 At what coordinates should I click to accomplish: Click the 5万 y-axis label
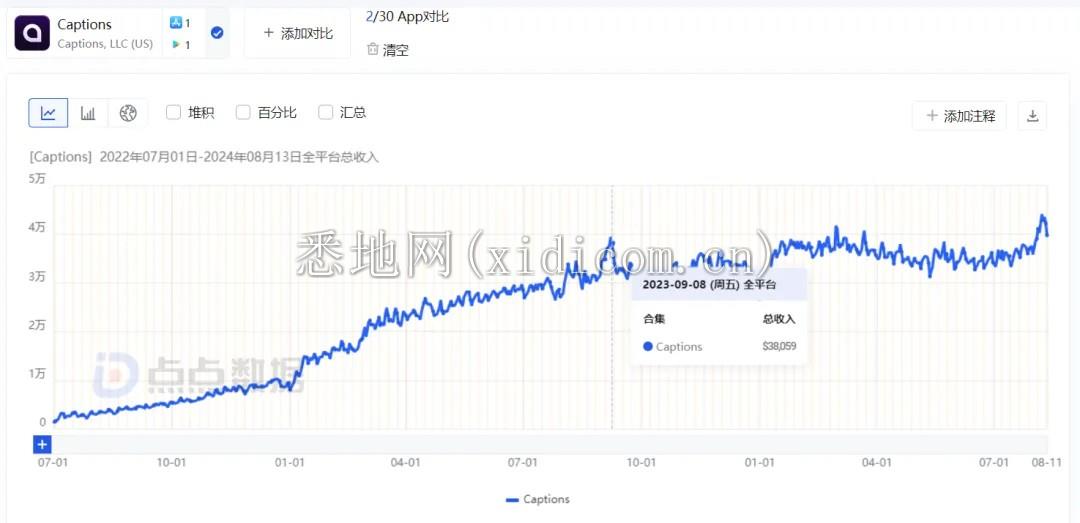click(37, 178)
